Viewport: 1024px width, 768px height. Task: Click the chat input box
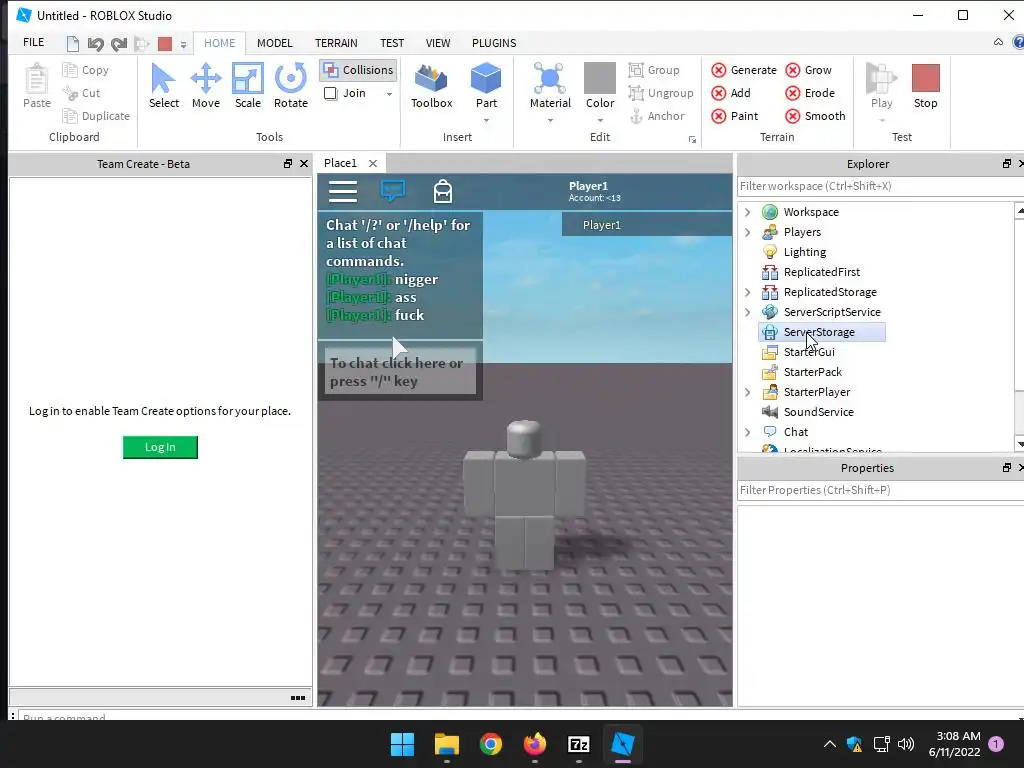pyautogui.click(x=400, y=372)
